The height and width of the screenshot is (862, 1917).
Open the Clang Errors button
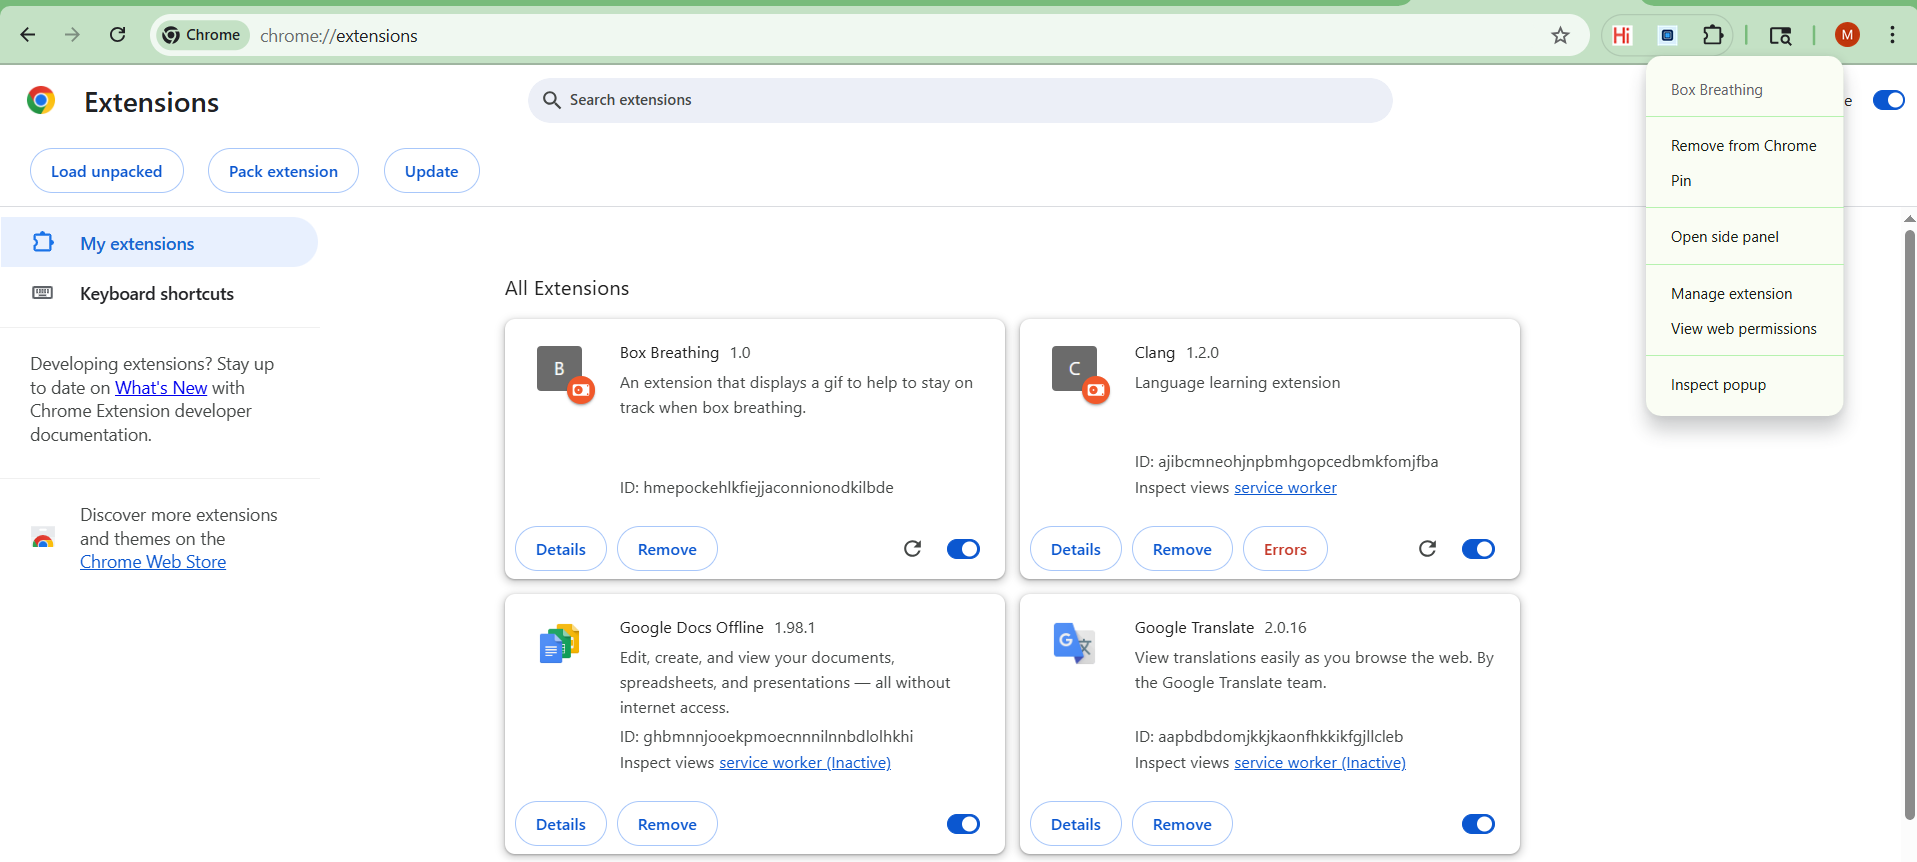pyautogui.click(x=1285, y=549)
